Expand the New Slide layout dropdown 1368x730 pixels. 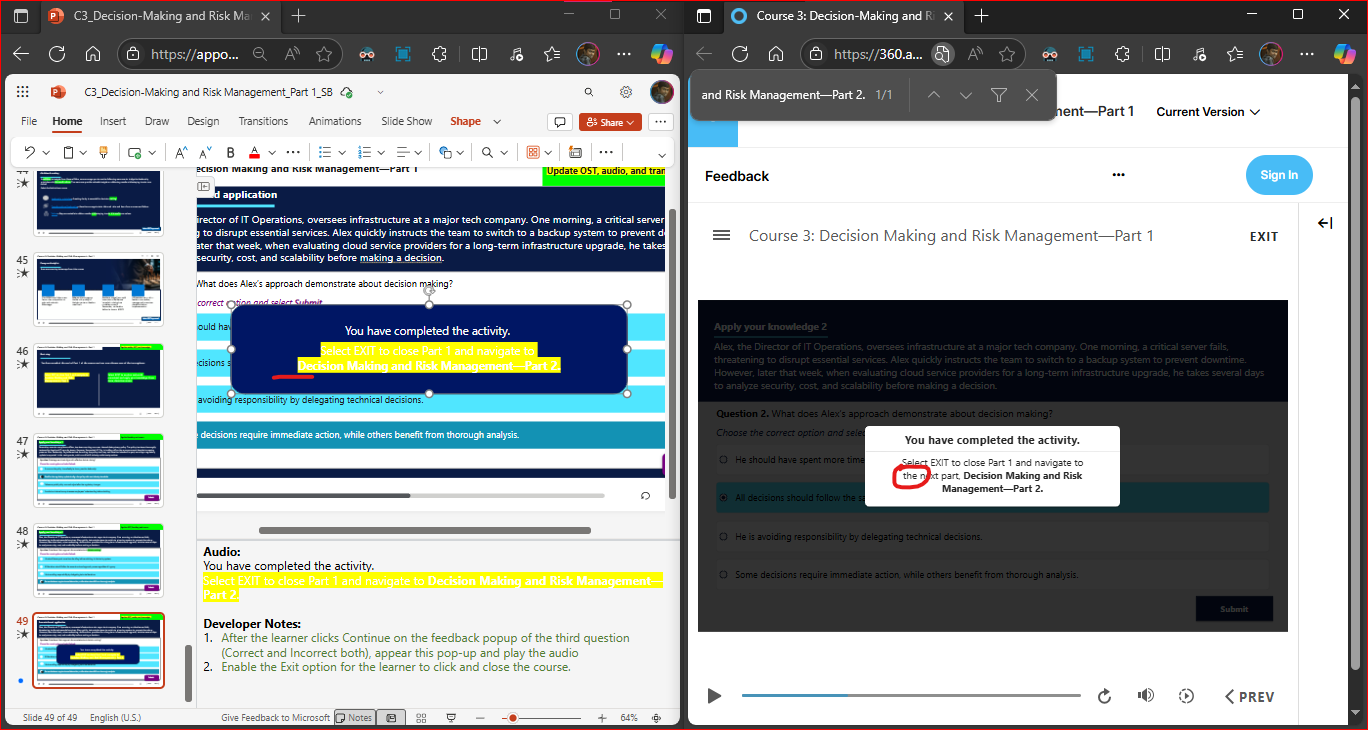(x=151, y=153)
